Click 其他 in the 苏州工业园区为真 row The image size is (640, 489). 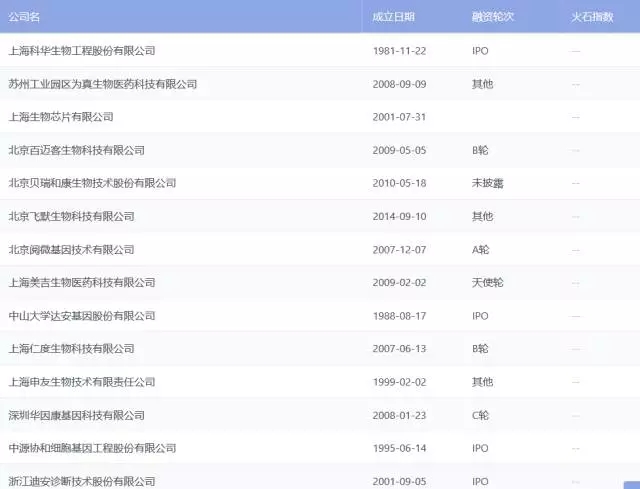click(x=482, y=84)
